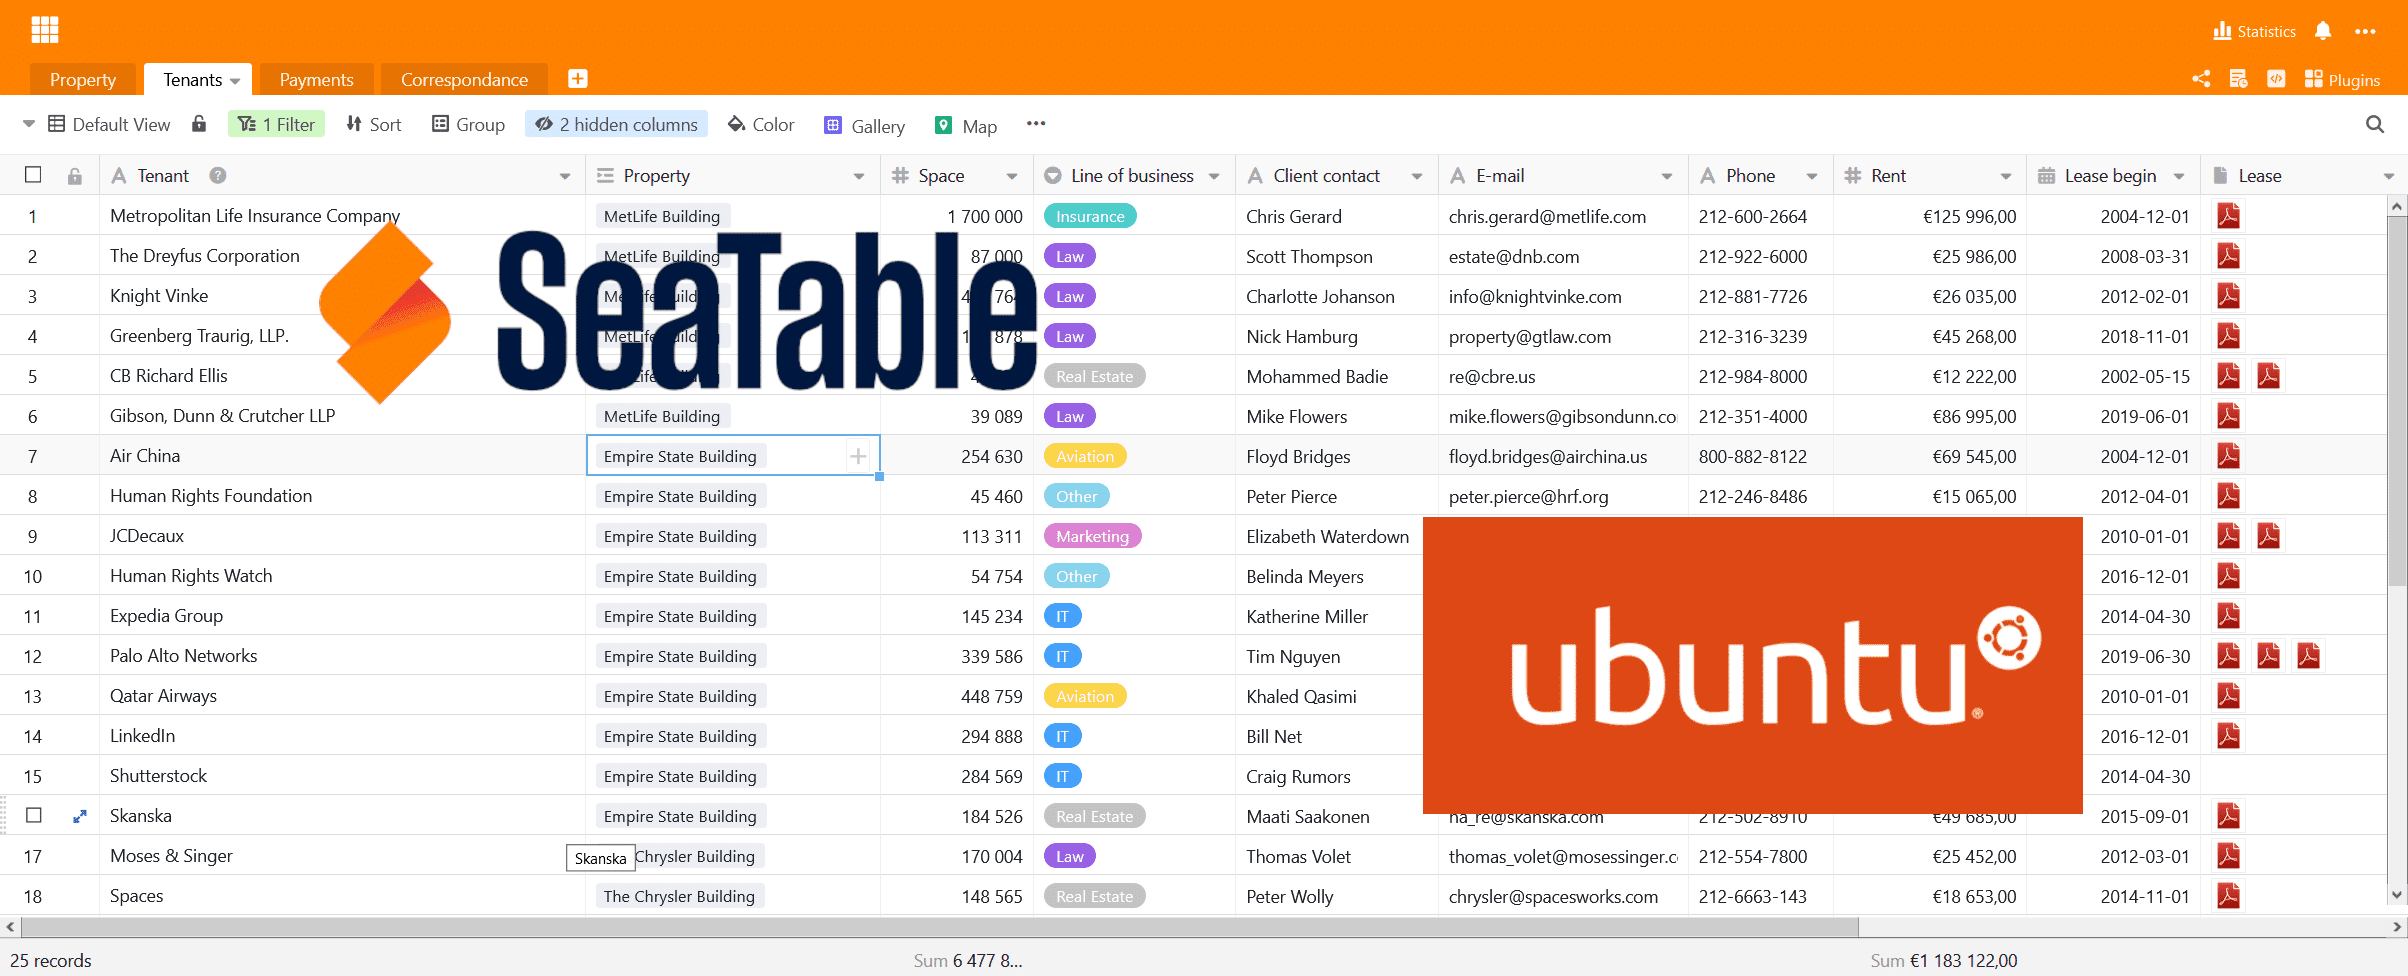The image size is (2408, 976).
Task: Open Plugins menu
Action: click(2342, 79)
